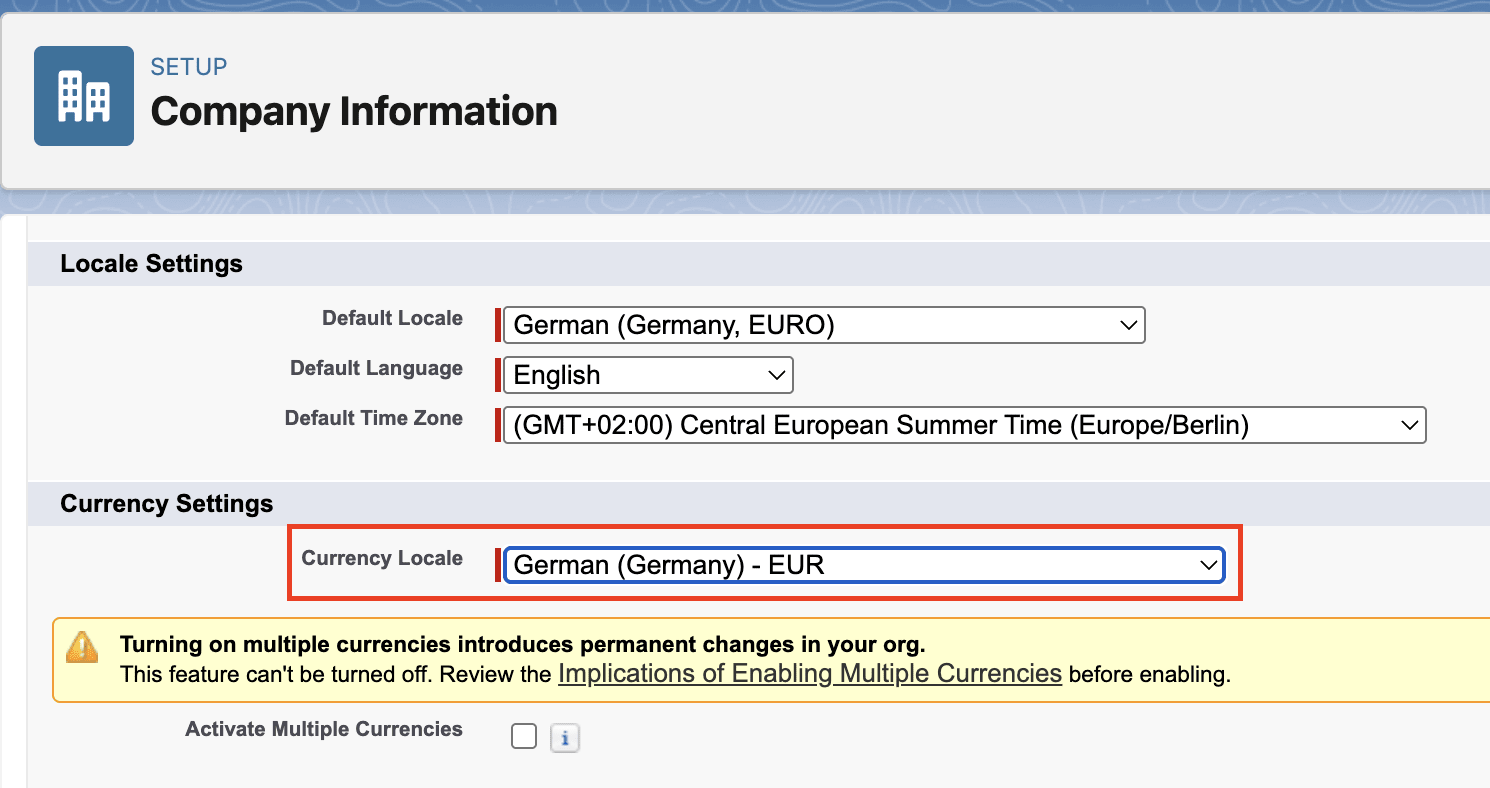Screen dimensions: 1490x788
Task: Click the Default Locale dropdown chevron
Action: (x=1128, y=325)
